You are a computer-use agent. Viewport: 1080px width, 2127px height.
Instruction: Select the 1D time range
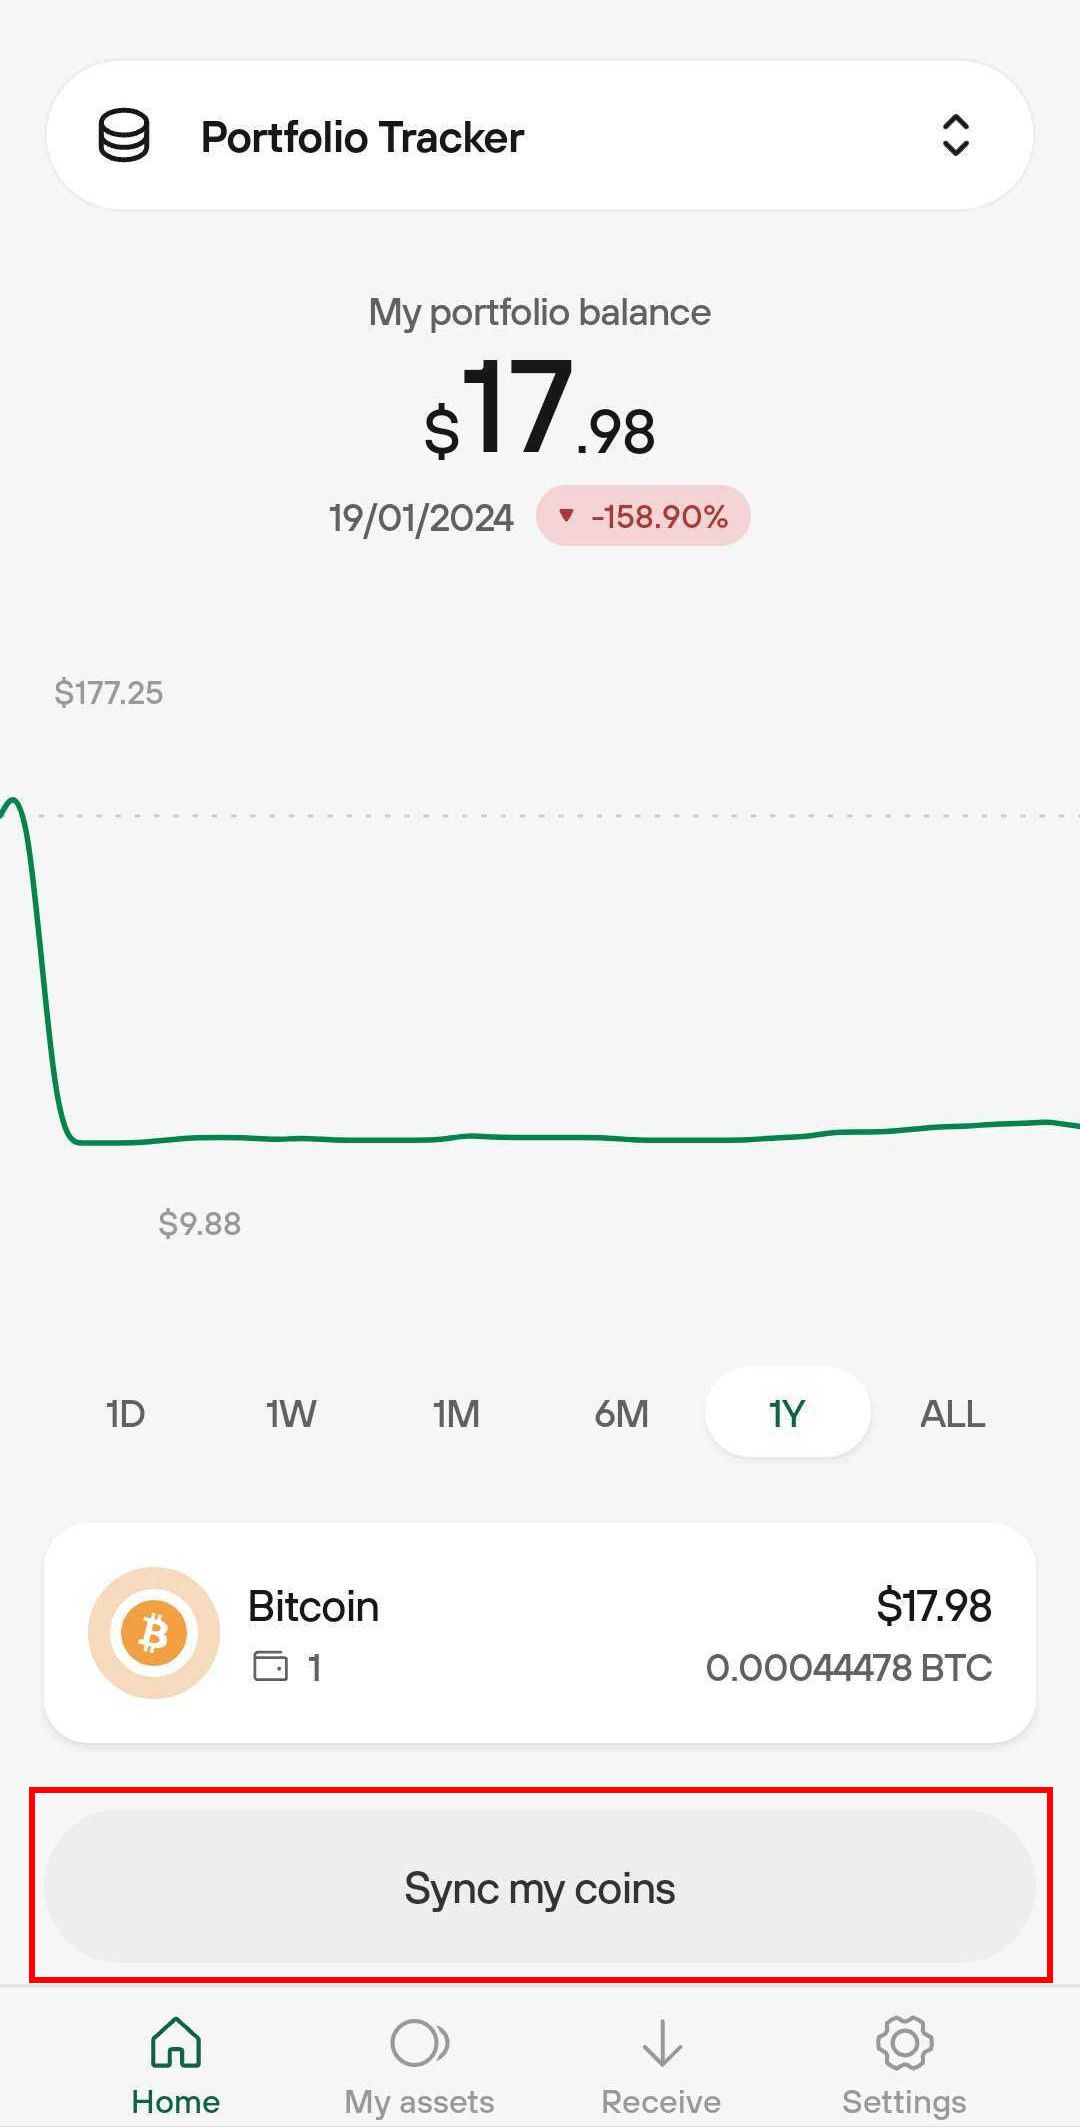pos(126,1414)
